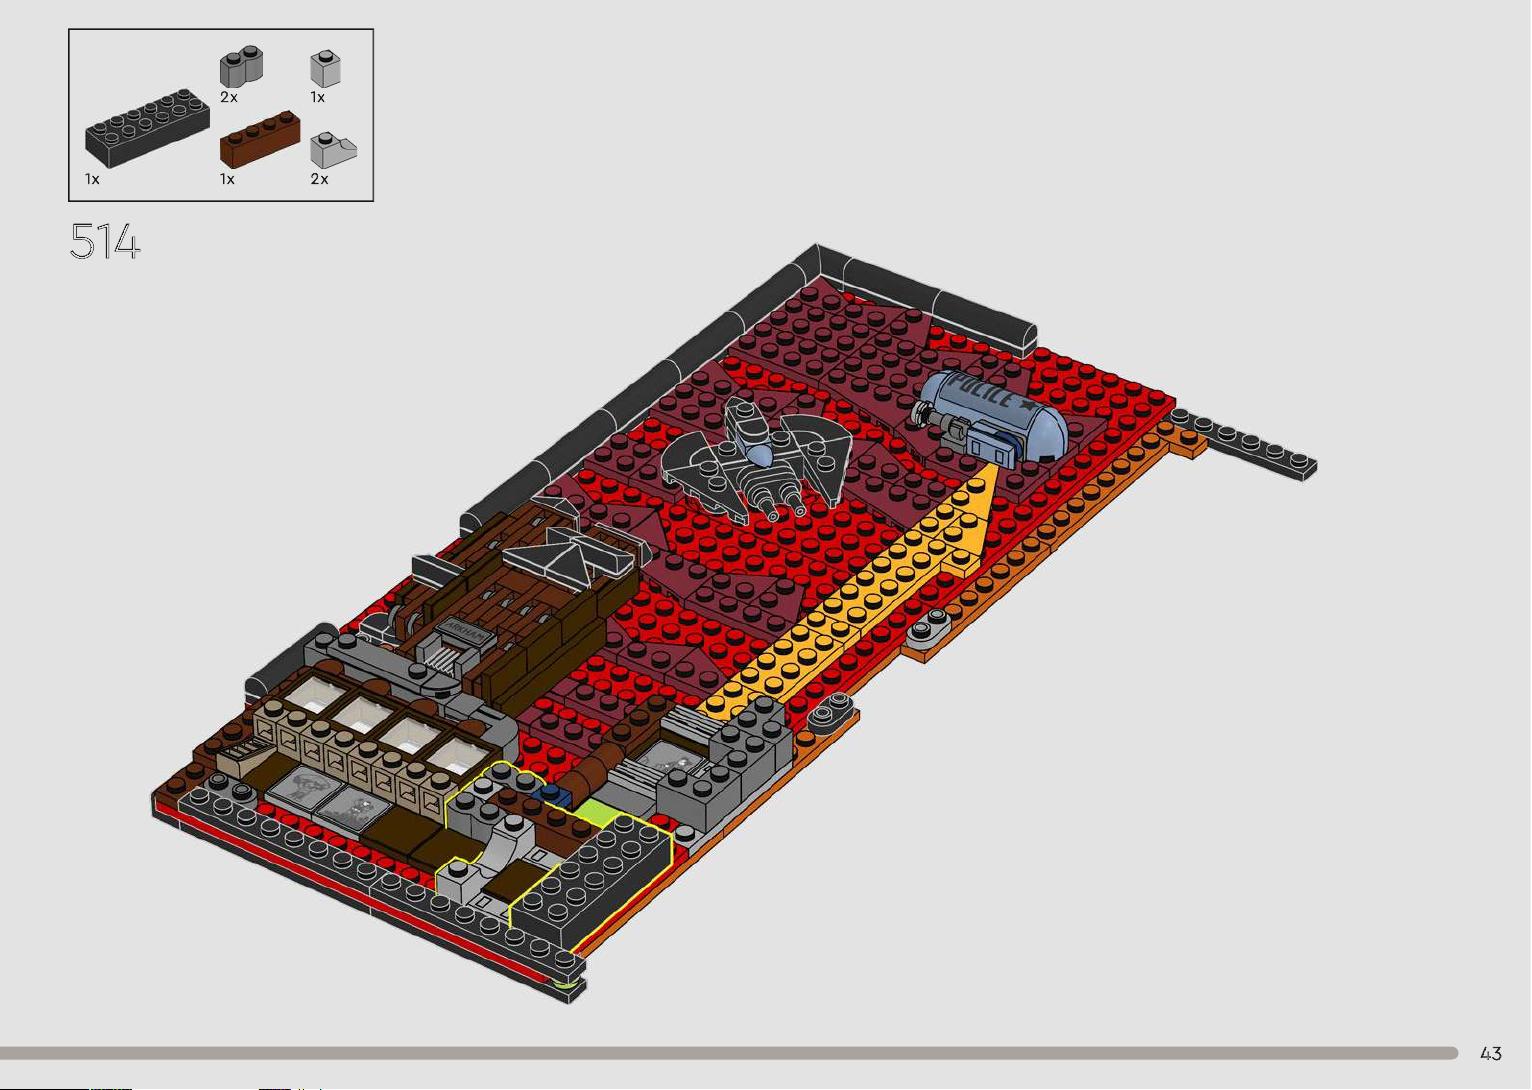The width and height of the screenshot is (1532, 1090).
Task: Click the '1x' quantity under brown brick
Action: click(227, 179)
